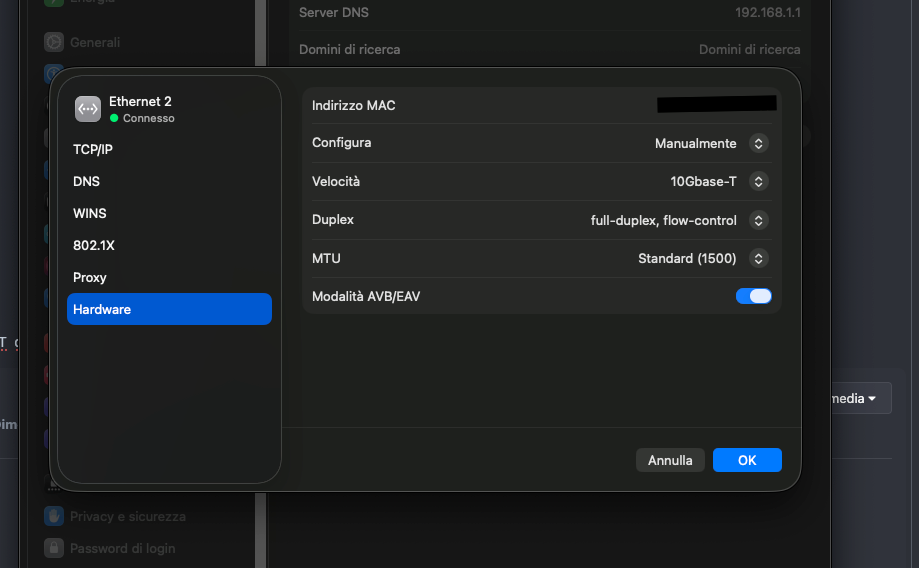Click the Annulla button to cancel
The image size is (919, 568).
click(670, 460)
